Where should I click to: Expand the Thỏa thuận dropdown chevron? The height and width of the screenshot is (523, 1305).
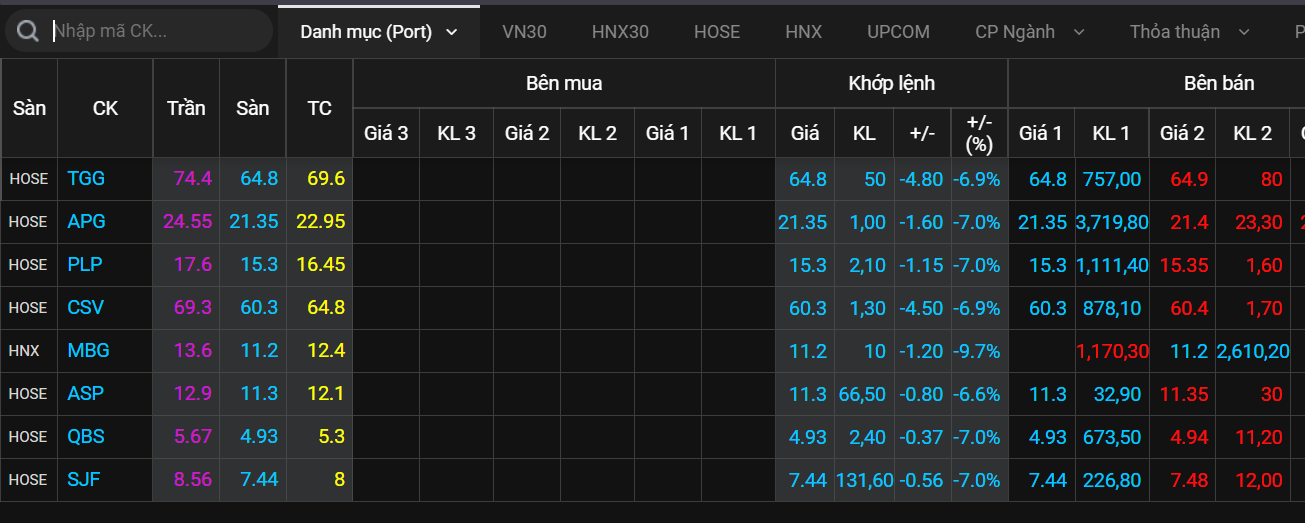click(x=1244, y=32)
